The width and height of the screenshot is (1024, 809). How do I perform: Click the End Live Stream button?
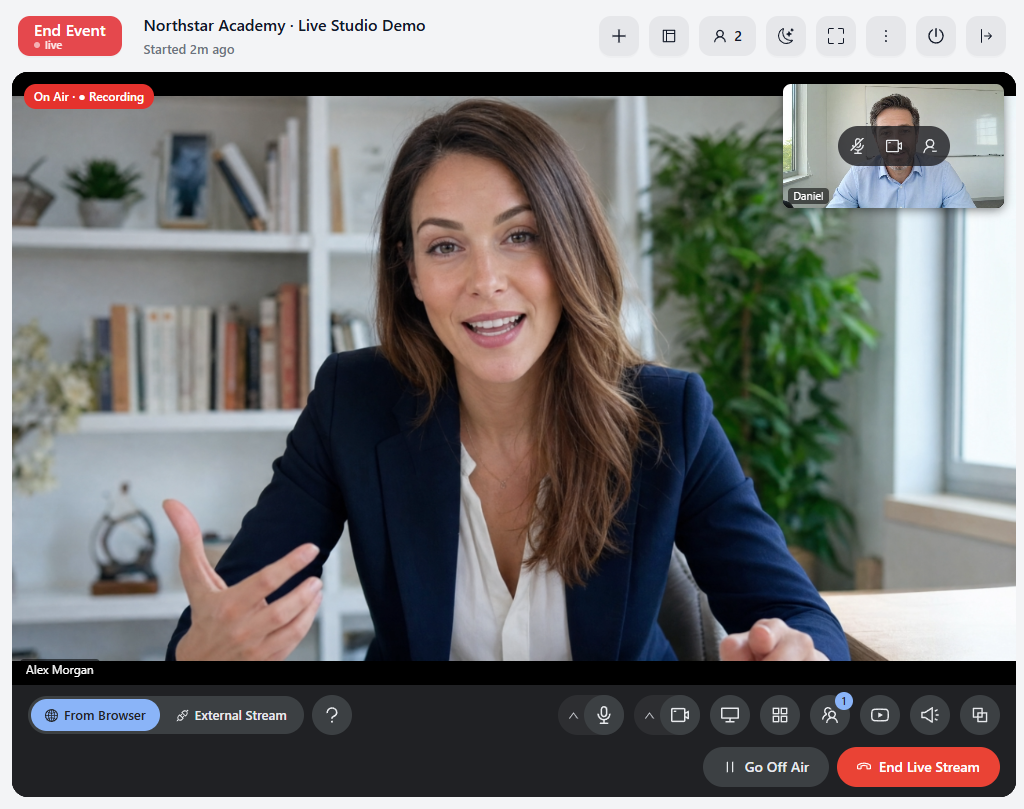918,767
